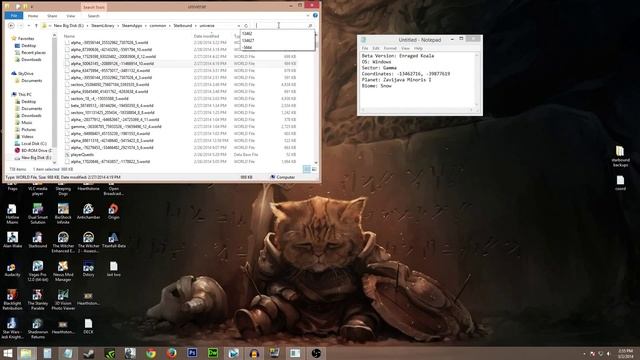Switch Explorer to details view
640x360 pixels.
[307, 169]
